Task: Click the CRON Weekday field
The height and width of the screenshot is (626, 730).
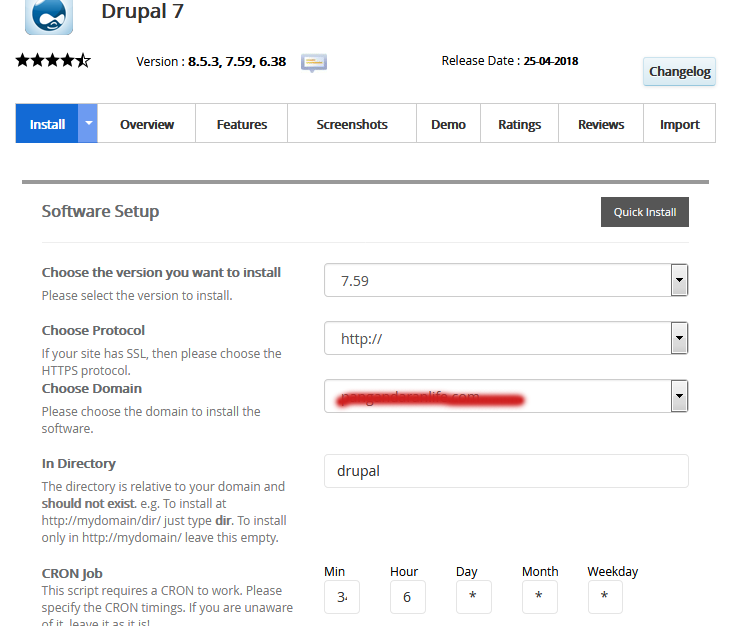Action: [605, 597]
